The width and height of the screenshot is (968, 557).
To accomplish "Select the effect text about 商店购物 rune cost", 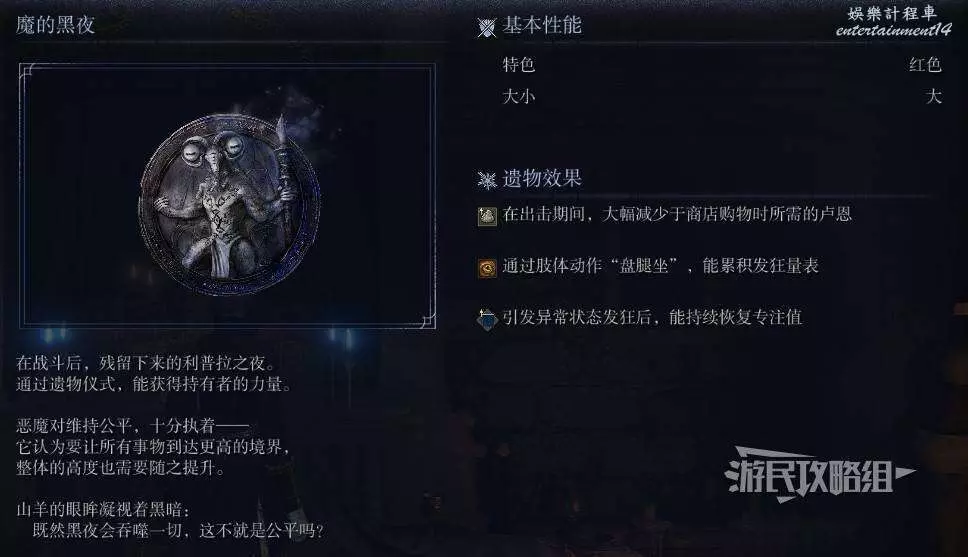I will 677,214.
